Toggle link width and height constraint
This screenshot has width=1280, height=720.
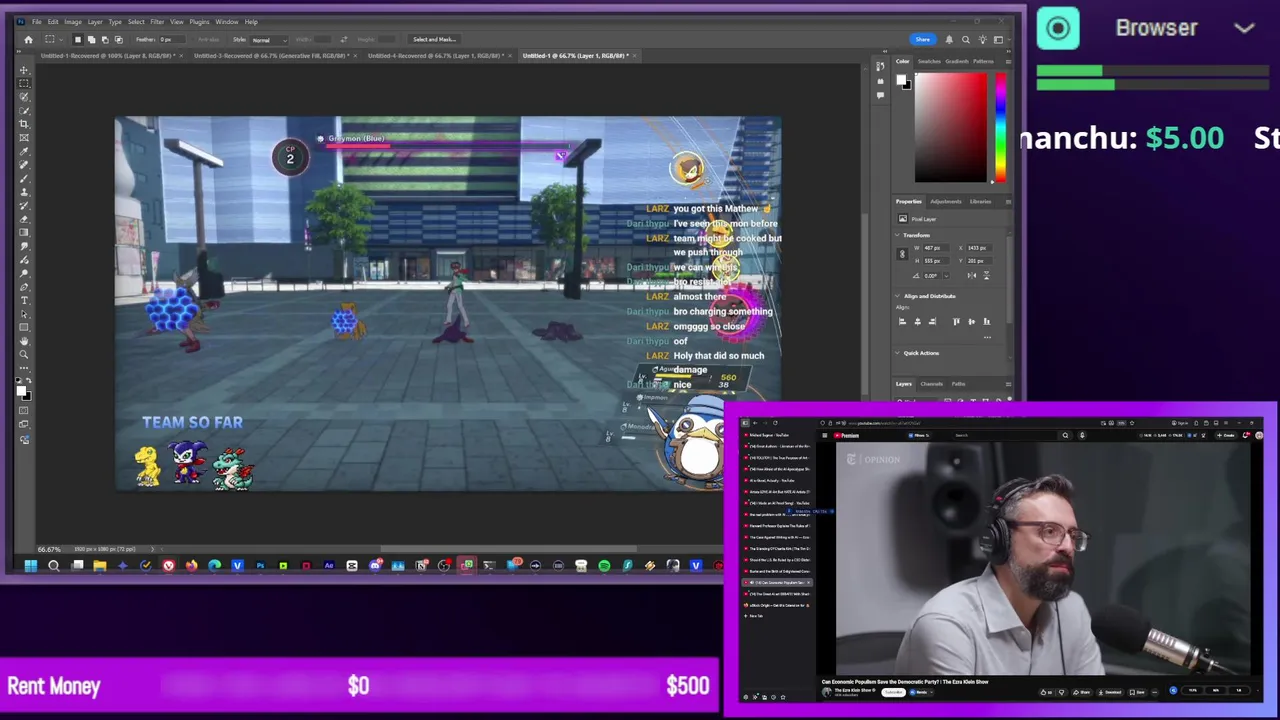point(902,254)
